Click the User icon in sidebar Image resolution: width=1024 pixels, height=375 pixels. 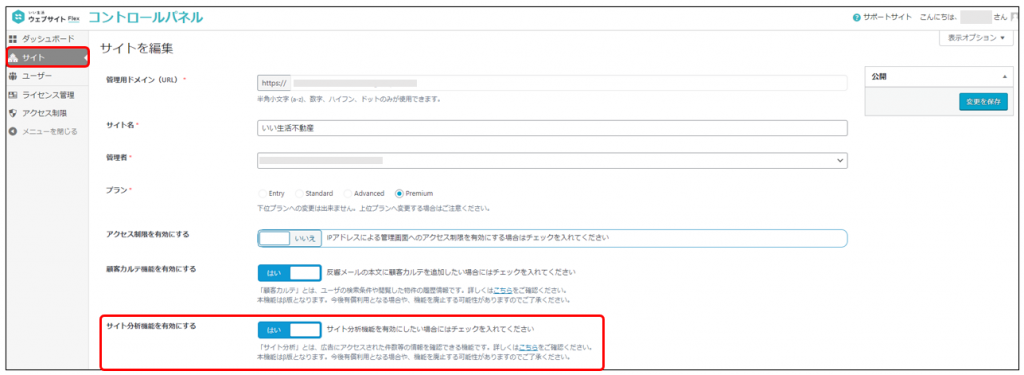click(x=12, y=76)
